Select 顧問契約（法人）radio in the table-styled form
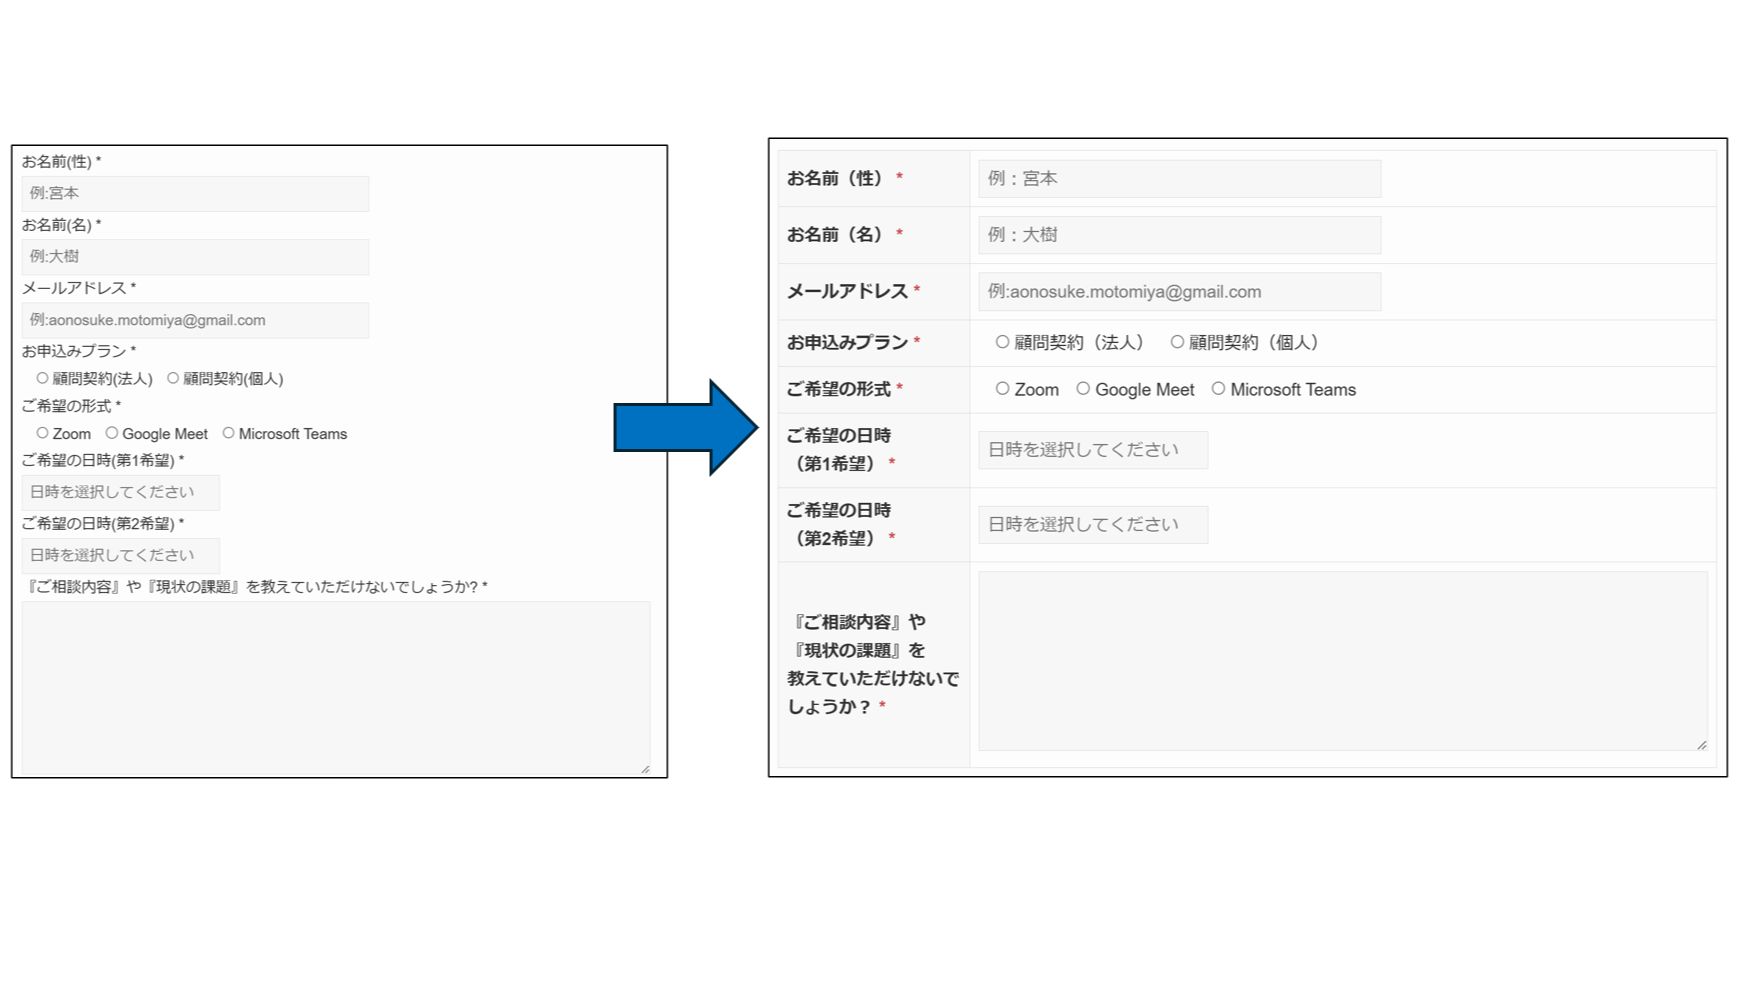Image resolution: width=1742 pixels, height=981 pixels. pyautogui.click(x=1002, y=342)
